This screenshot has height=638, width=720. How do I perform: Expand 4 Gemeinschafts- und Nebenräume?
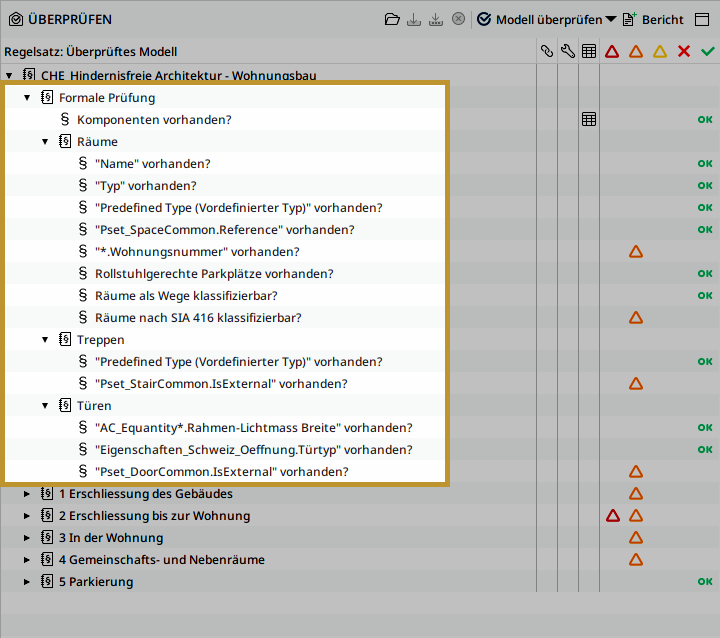pos(27,560)
